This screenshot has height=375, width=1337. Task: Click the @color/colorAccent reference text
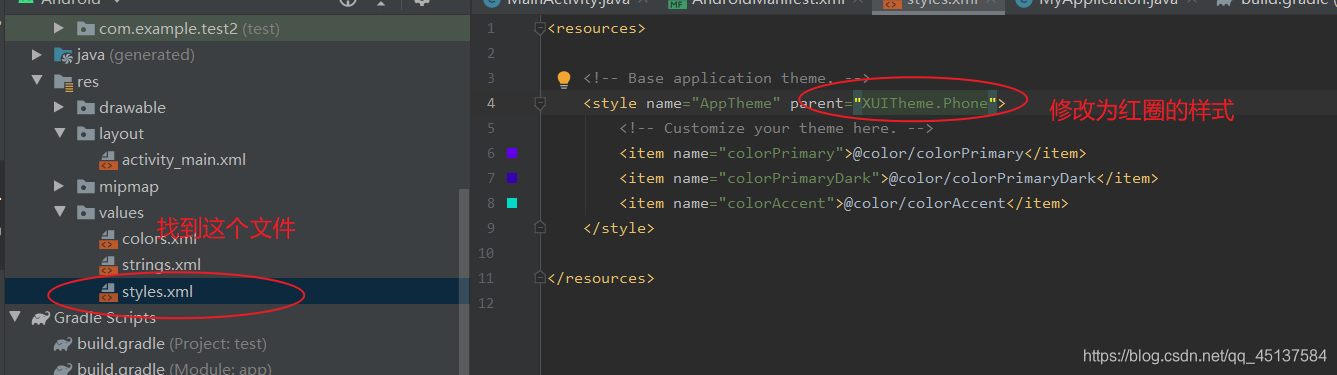click(x=924, y=203)
